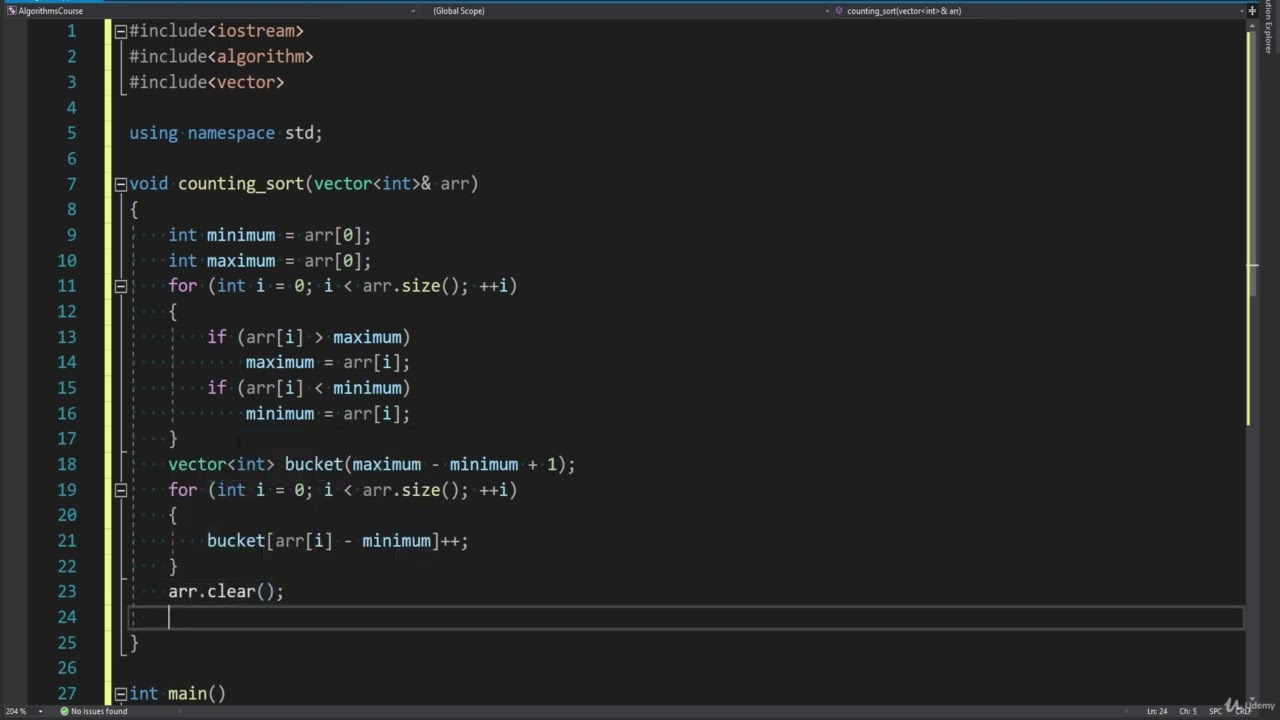Click line number 18 in the margin
Image resolution: width=1280 pixels, height=720 pixels.
pyautogui.click(x=66, y=464)
